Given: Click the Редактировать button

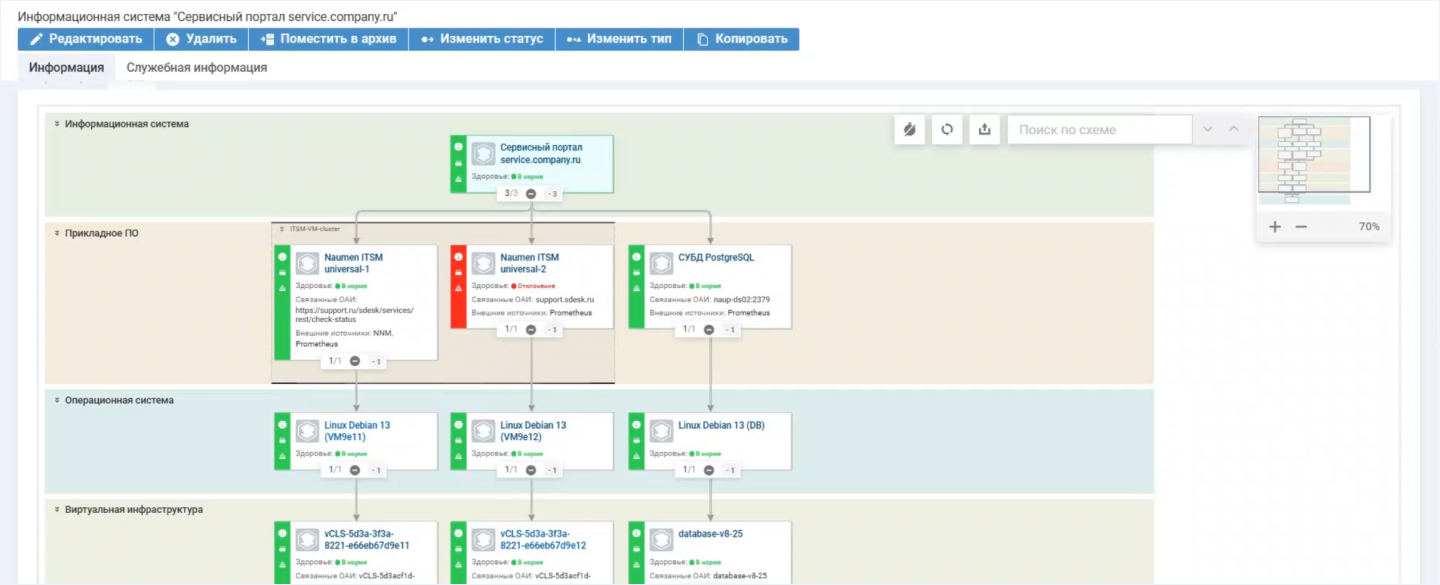Looking at the screenshot, I should click(x=85, y=39).
